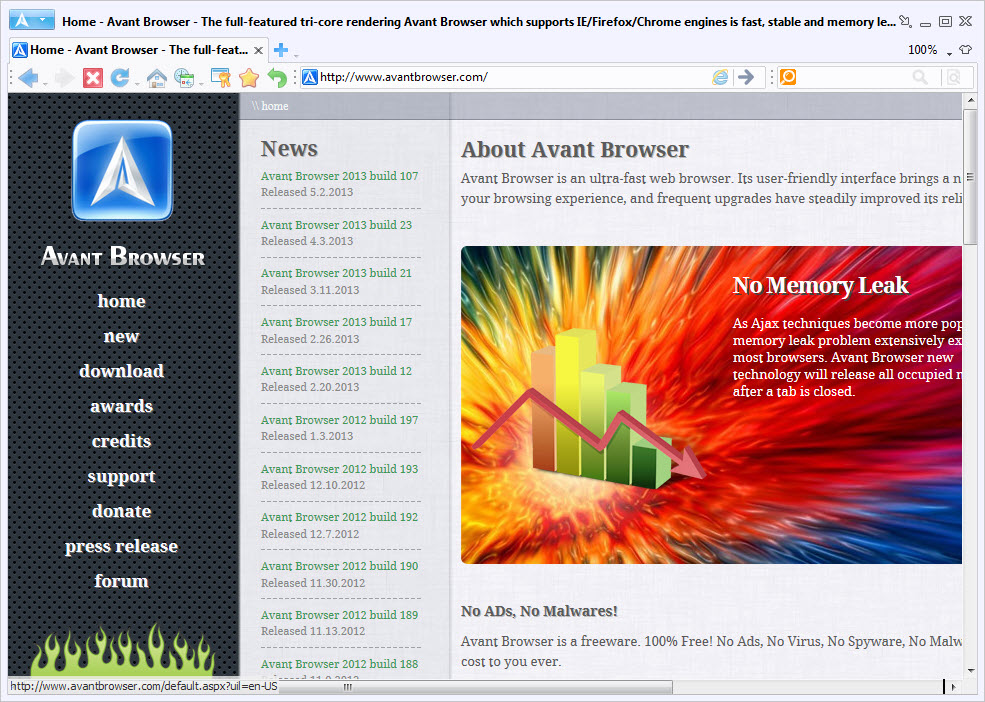Reopen closed tab with green undo arrow
Image resolution: width=985 pixels, height=702 pixels.
(277, 78)
